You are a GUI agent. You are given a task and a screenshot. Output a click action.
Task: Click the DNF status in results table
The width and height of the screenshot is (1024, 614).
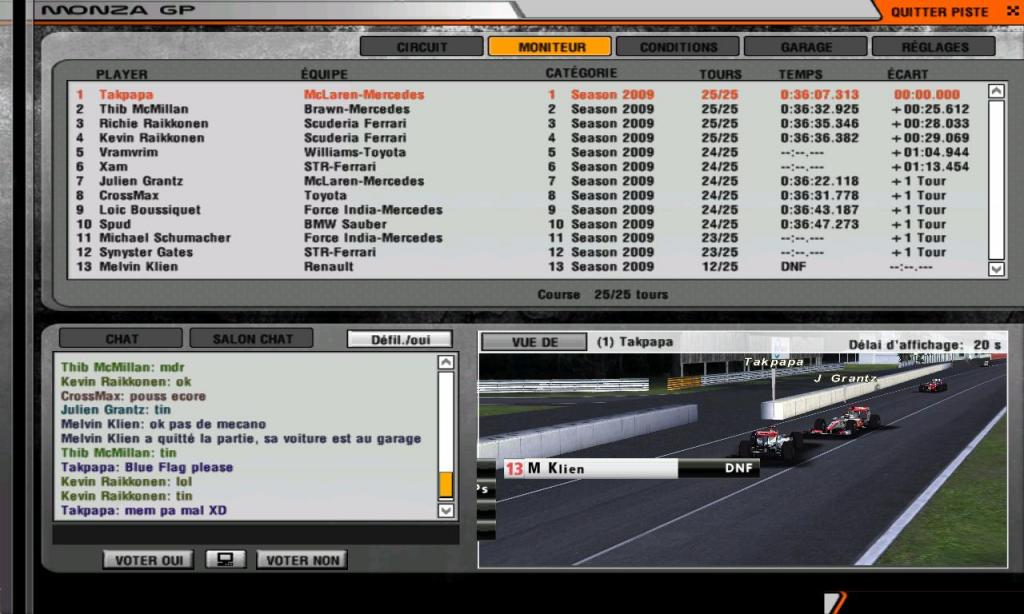pos(793,267)
